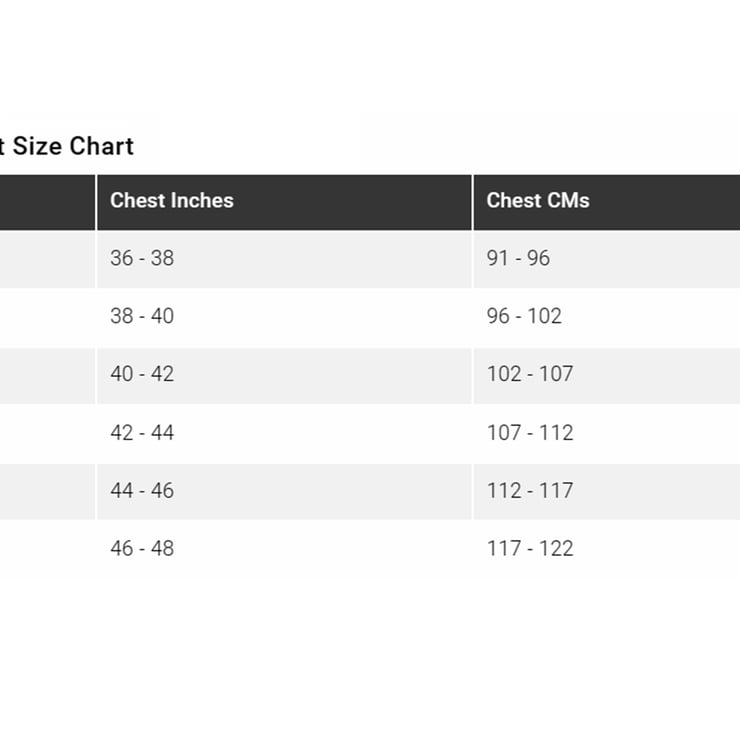Click the 91 - 96 cm cell
The image size is (740, 736).
tap(518, 258)
